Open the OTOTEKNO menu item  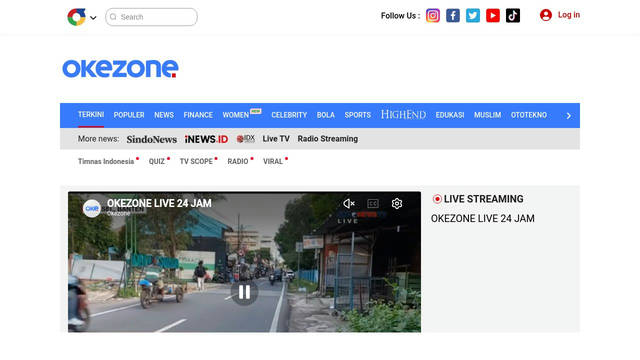529,115
